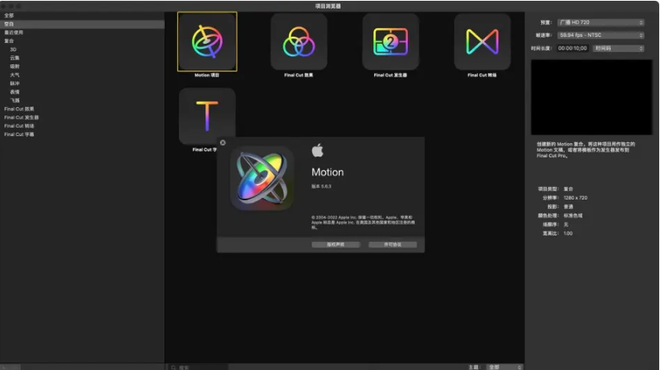Screen dimensions: 660x370
Task: Click the Apple logo in About dialog
Action: point(318,150)
